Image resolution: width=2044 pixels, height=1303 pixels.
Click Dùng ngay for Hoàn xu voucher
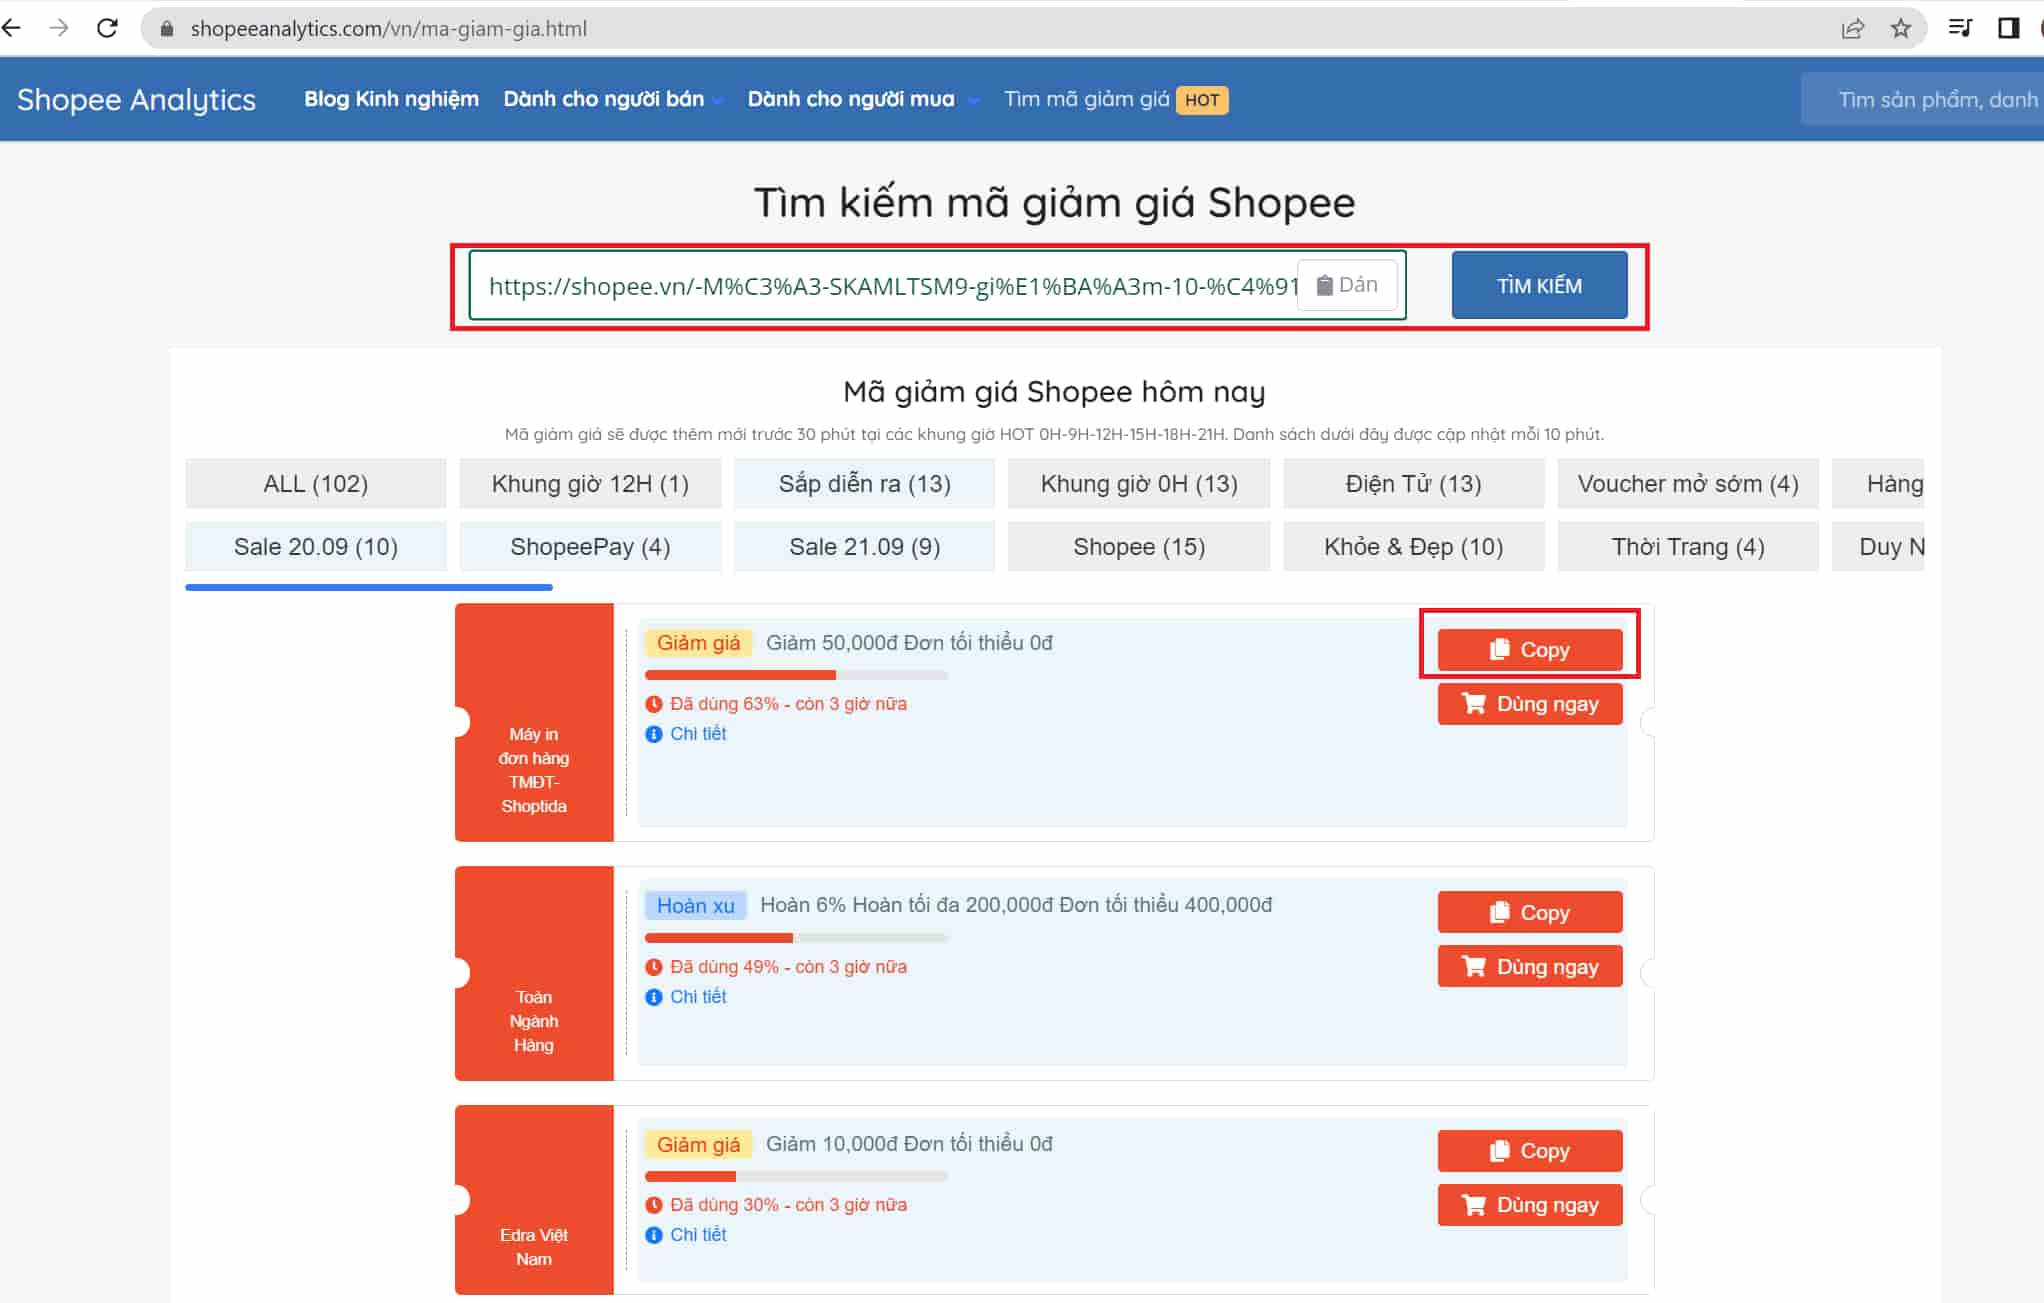[1529, 967]
